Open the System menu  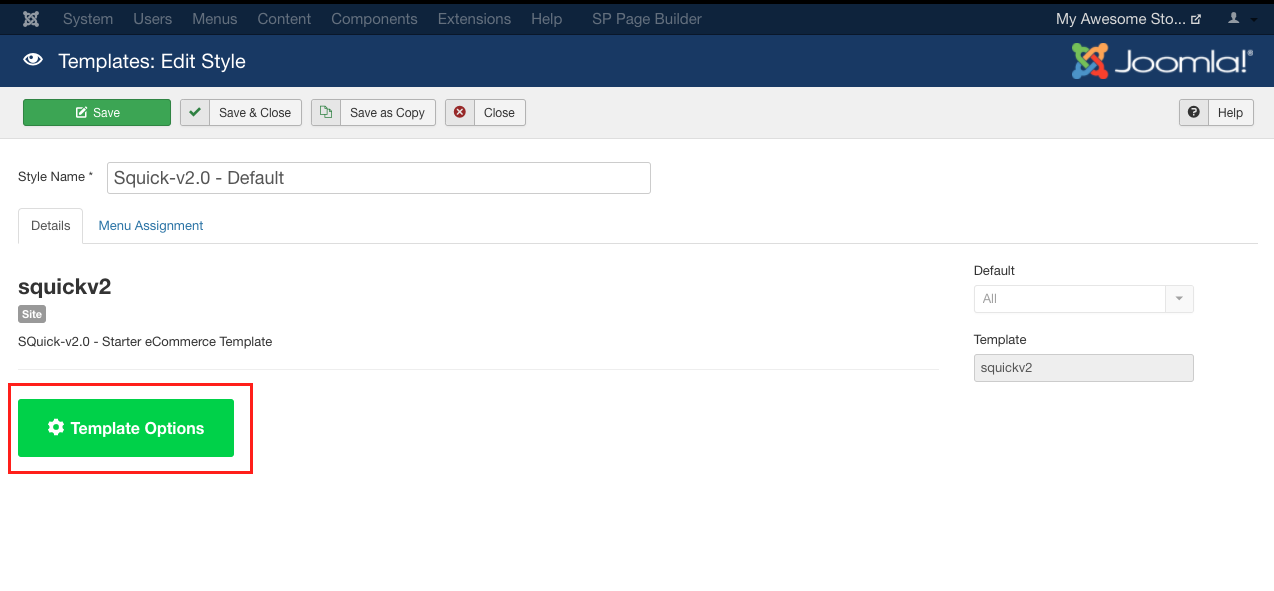[x=88, y=19]
